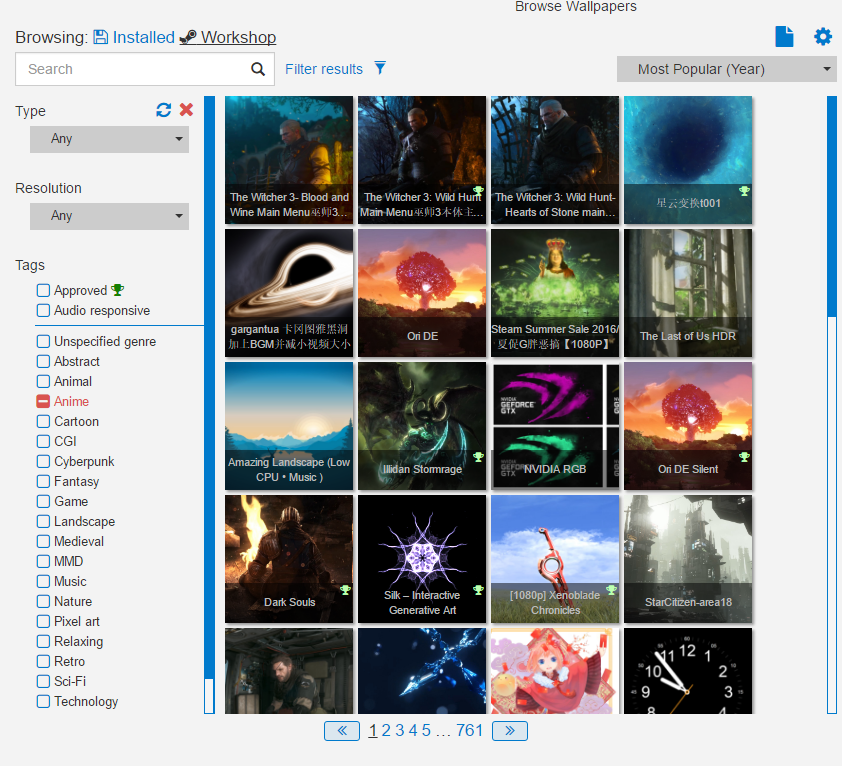
Task: Click trophy badge on Illidan Stormrage
Action: (478, 457)
